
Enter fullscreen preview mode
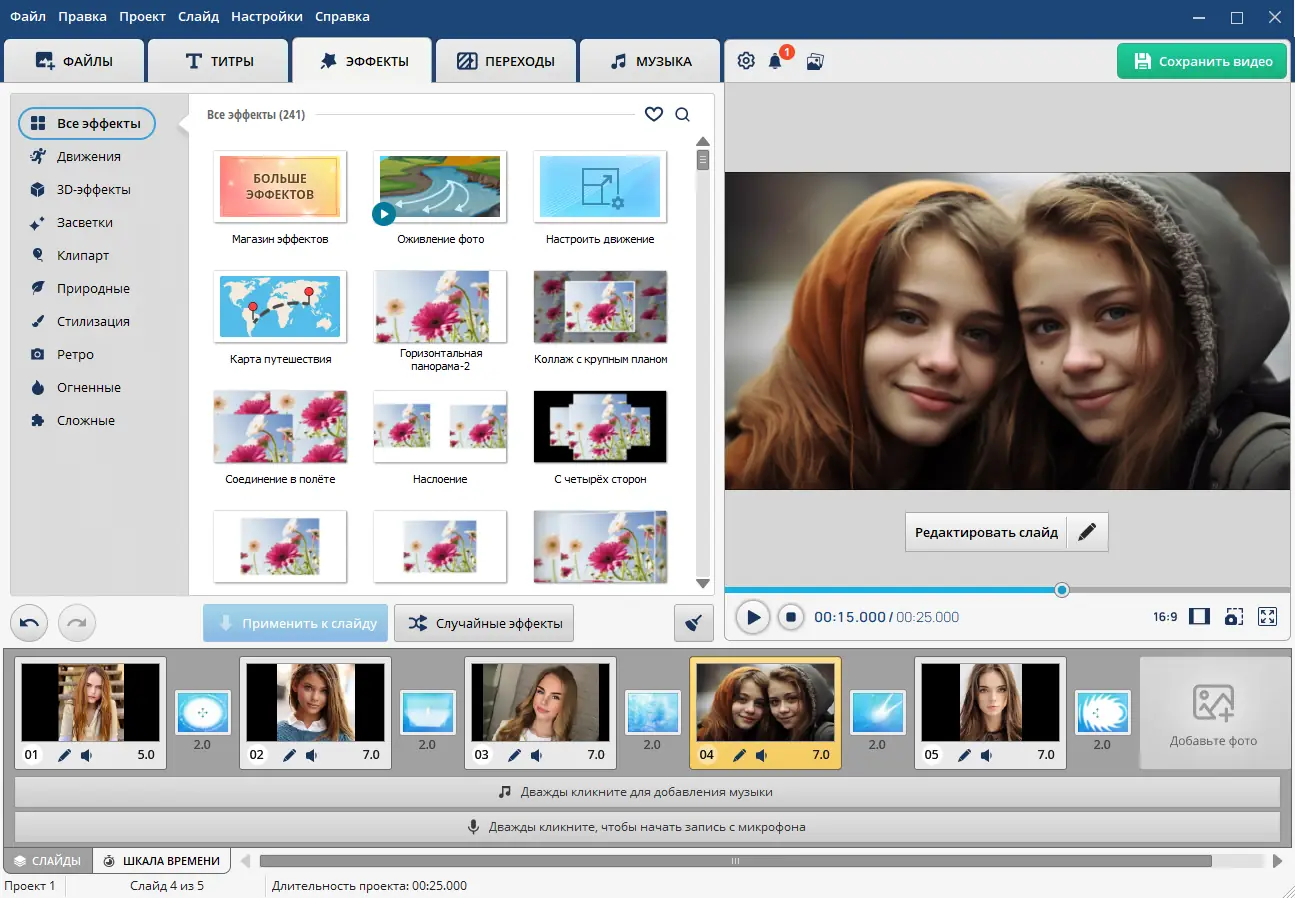coord(1267,617)
